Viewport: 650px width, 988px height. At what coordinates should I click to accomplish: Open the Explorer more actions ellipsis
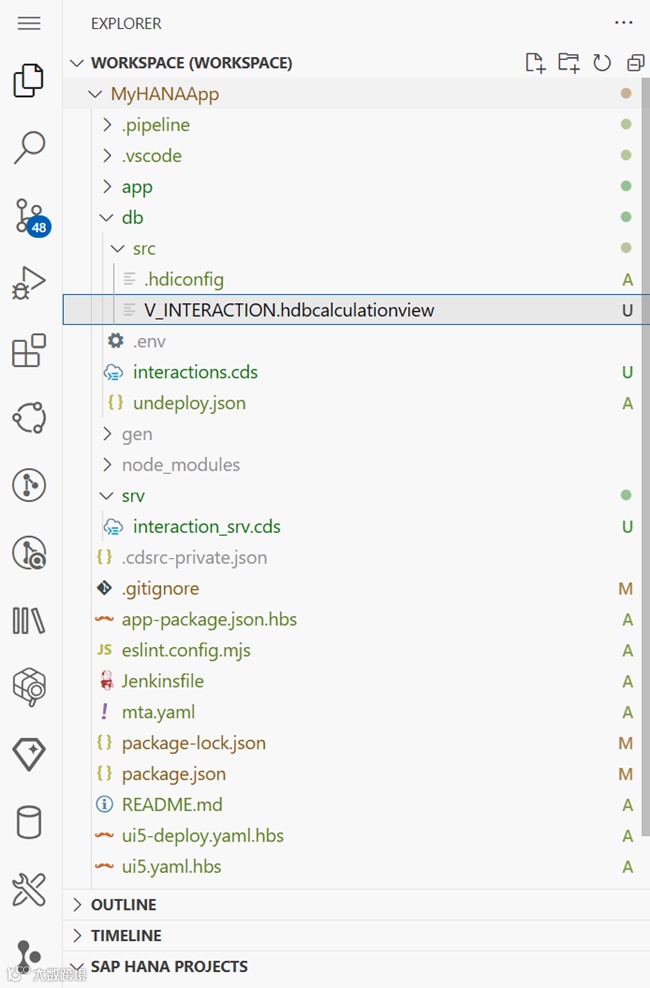624,23
